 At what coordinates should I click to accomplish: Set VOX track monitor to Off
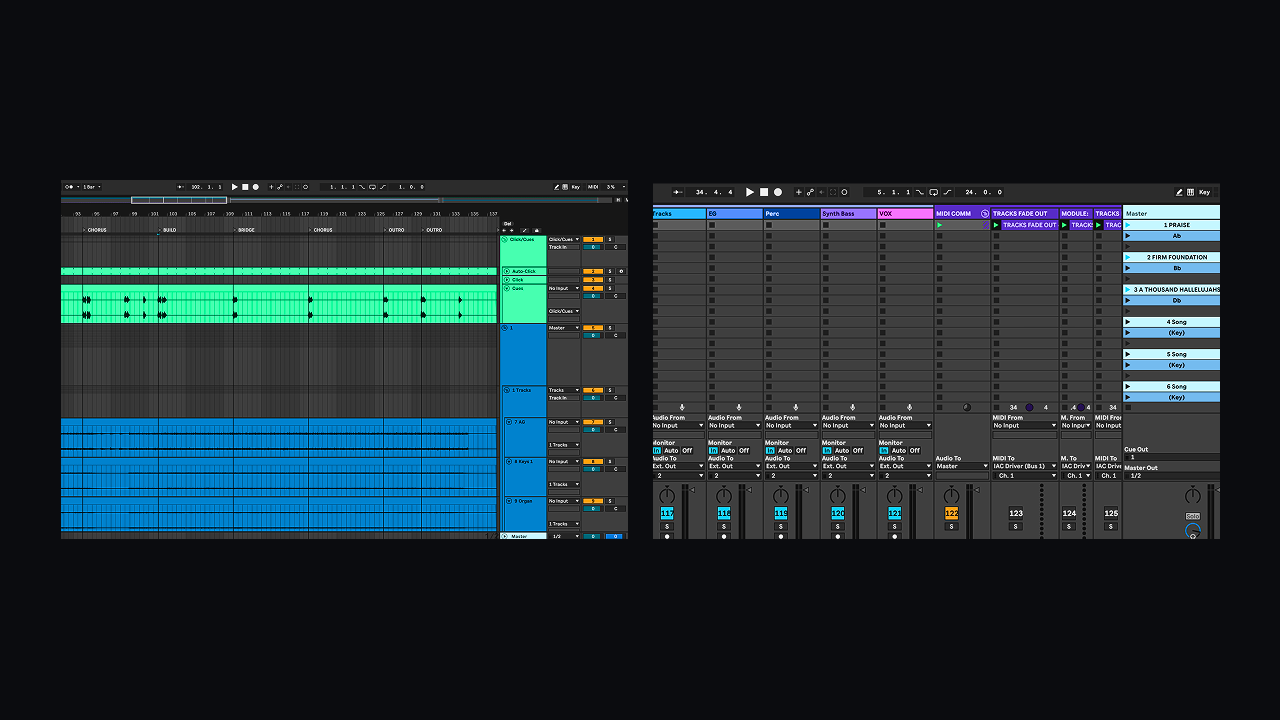[914, 451]
